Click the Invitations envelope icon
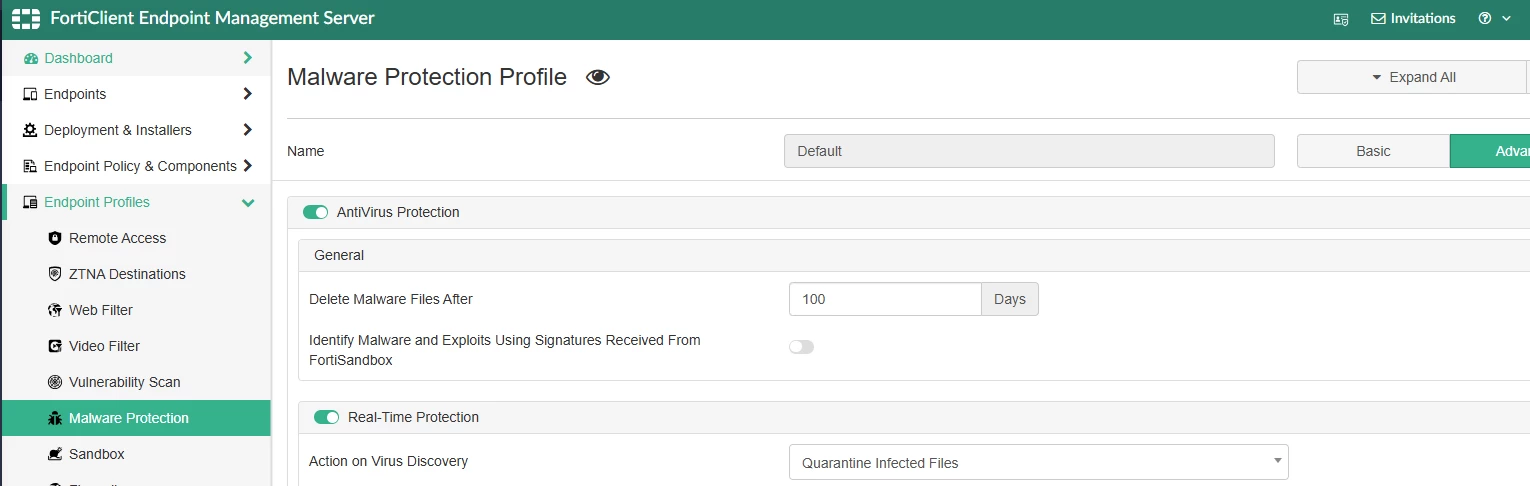The width and height of the screenshot is (1530, 486). click(x=1378, y=19)
